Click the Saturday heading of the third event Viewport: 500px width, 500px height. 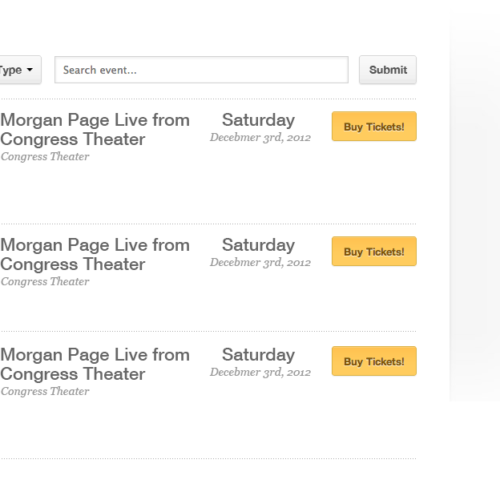pyautogui.click(x=258, y=355)
